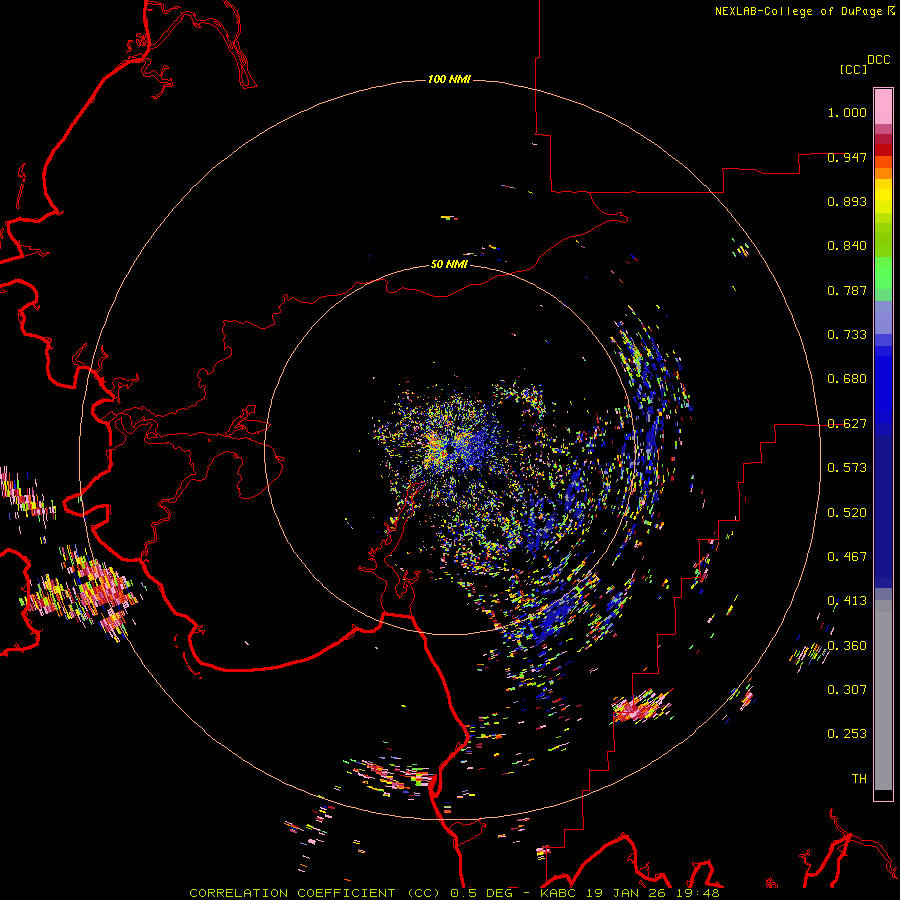Click the 0.253 scale value
This screenshot has width=900, height=900.
click(847, 734)
